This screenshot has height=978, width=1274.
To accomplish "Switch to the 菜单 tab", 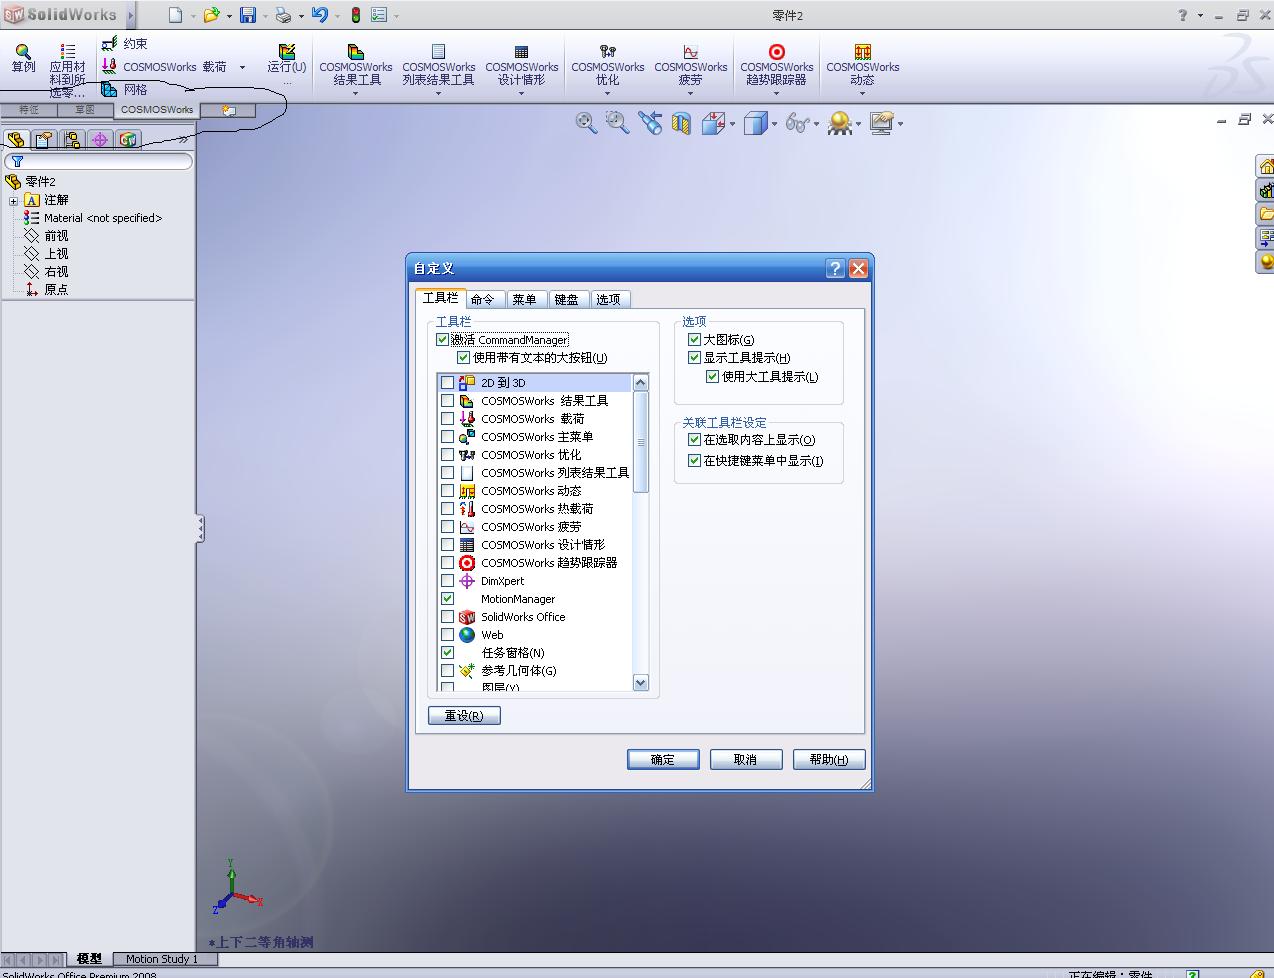I will pos(524,299).
